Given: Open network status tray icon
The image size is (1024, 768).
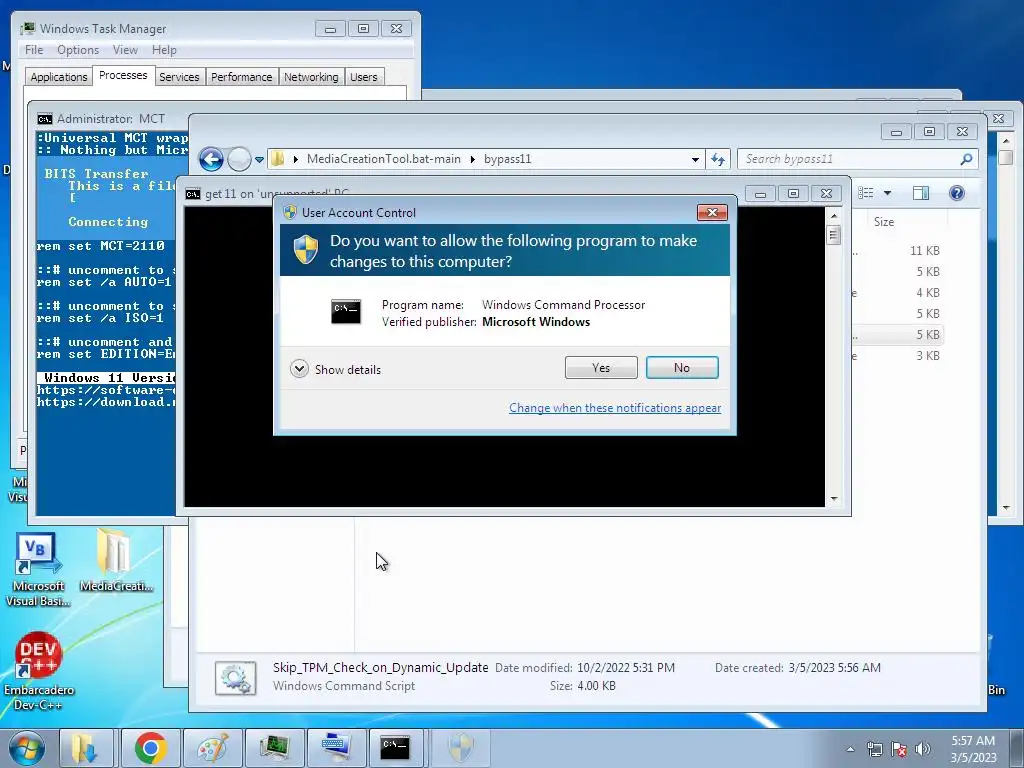Looking at the screenshot, I should tap(874, 749).
